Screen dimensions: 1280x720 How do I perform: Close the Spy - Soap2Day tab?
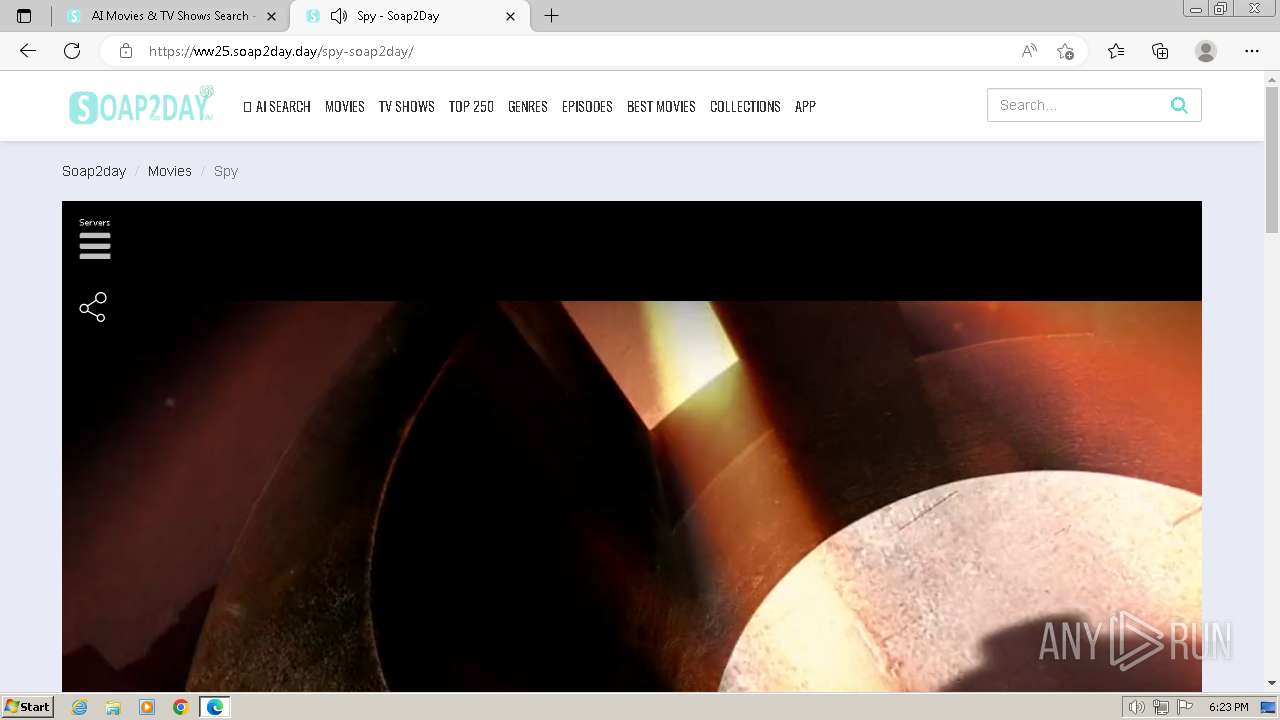[x=511, y=16]
